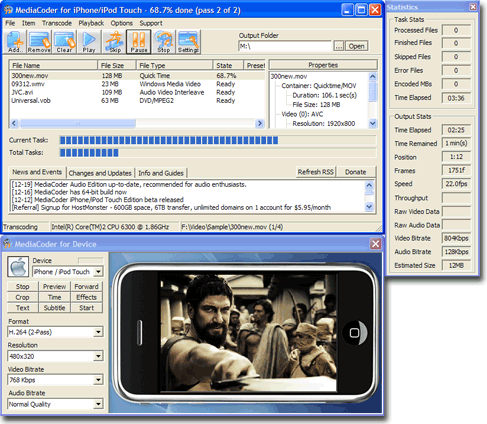
Task: Click the Text button in Device window
Action: [x=23, y=308]
